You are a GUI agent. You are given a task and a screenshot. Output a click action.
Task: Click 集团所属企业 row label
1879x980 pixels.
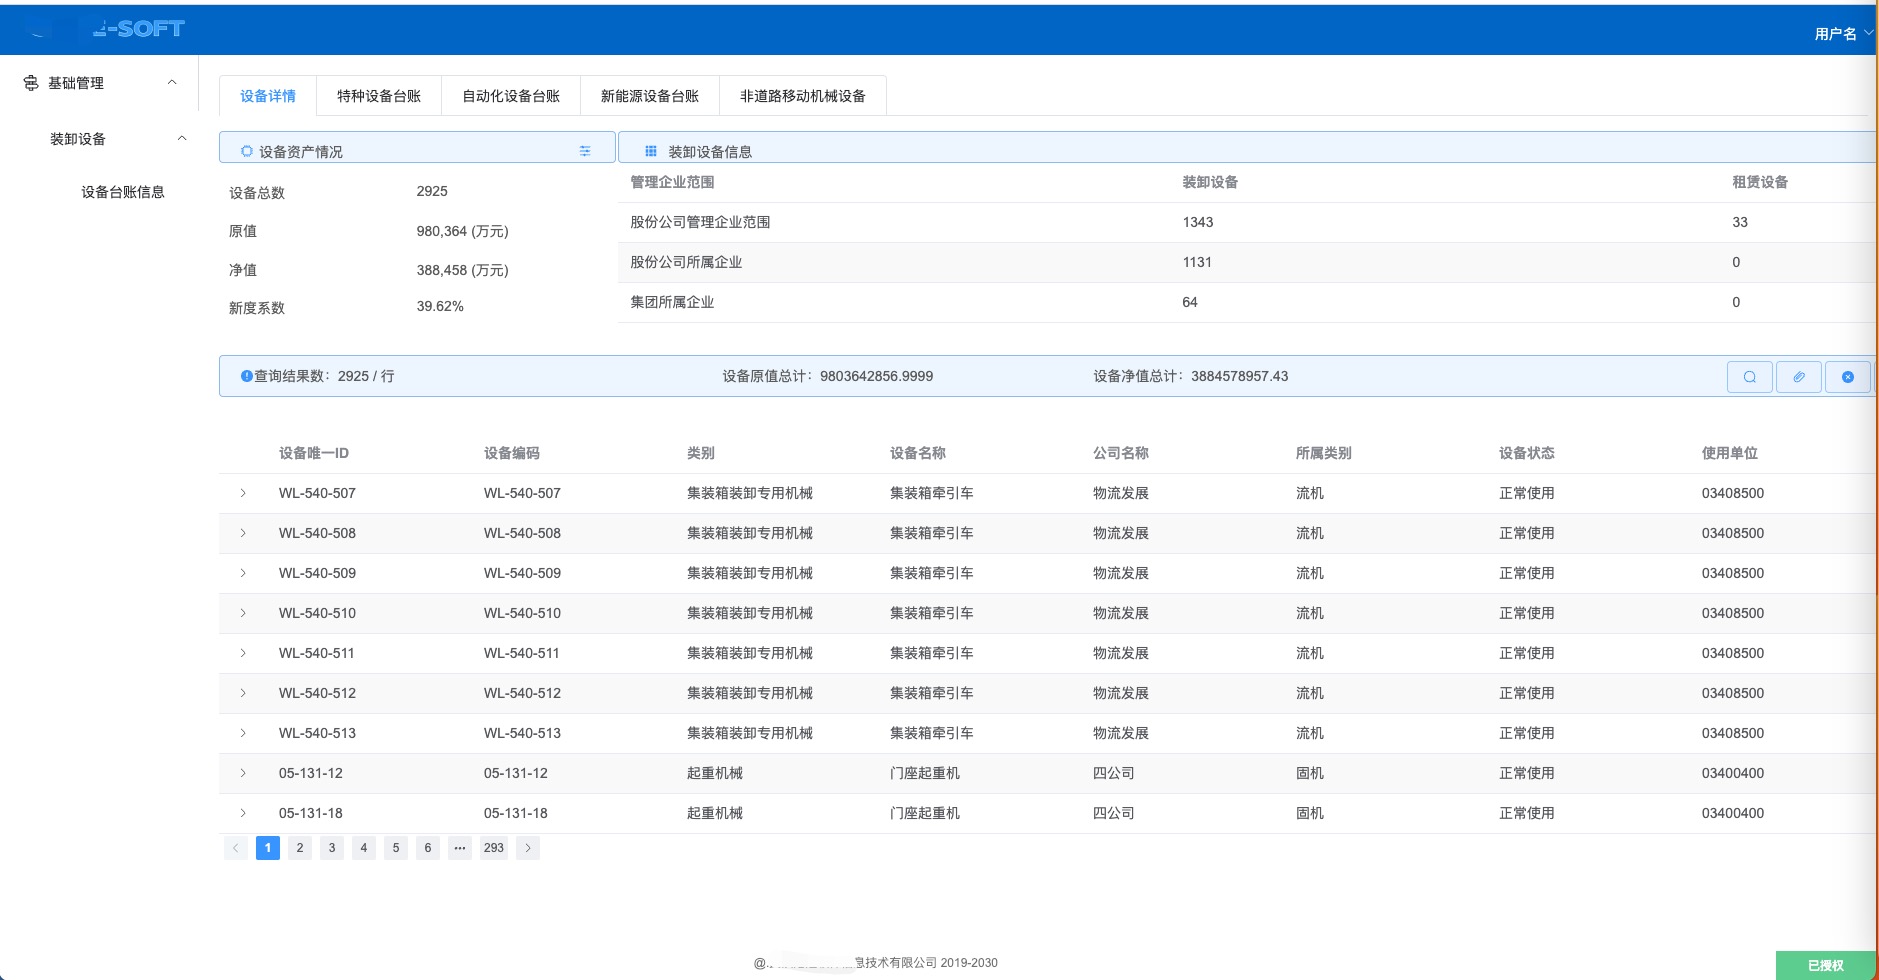[672, 302]
